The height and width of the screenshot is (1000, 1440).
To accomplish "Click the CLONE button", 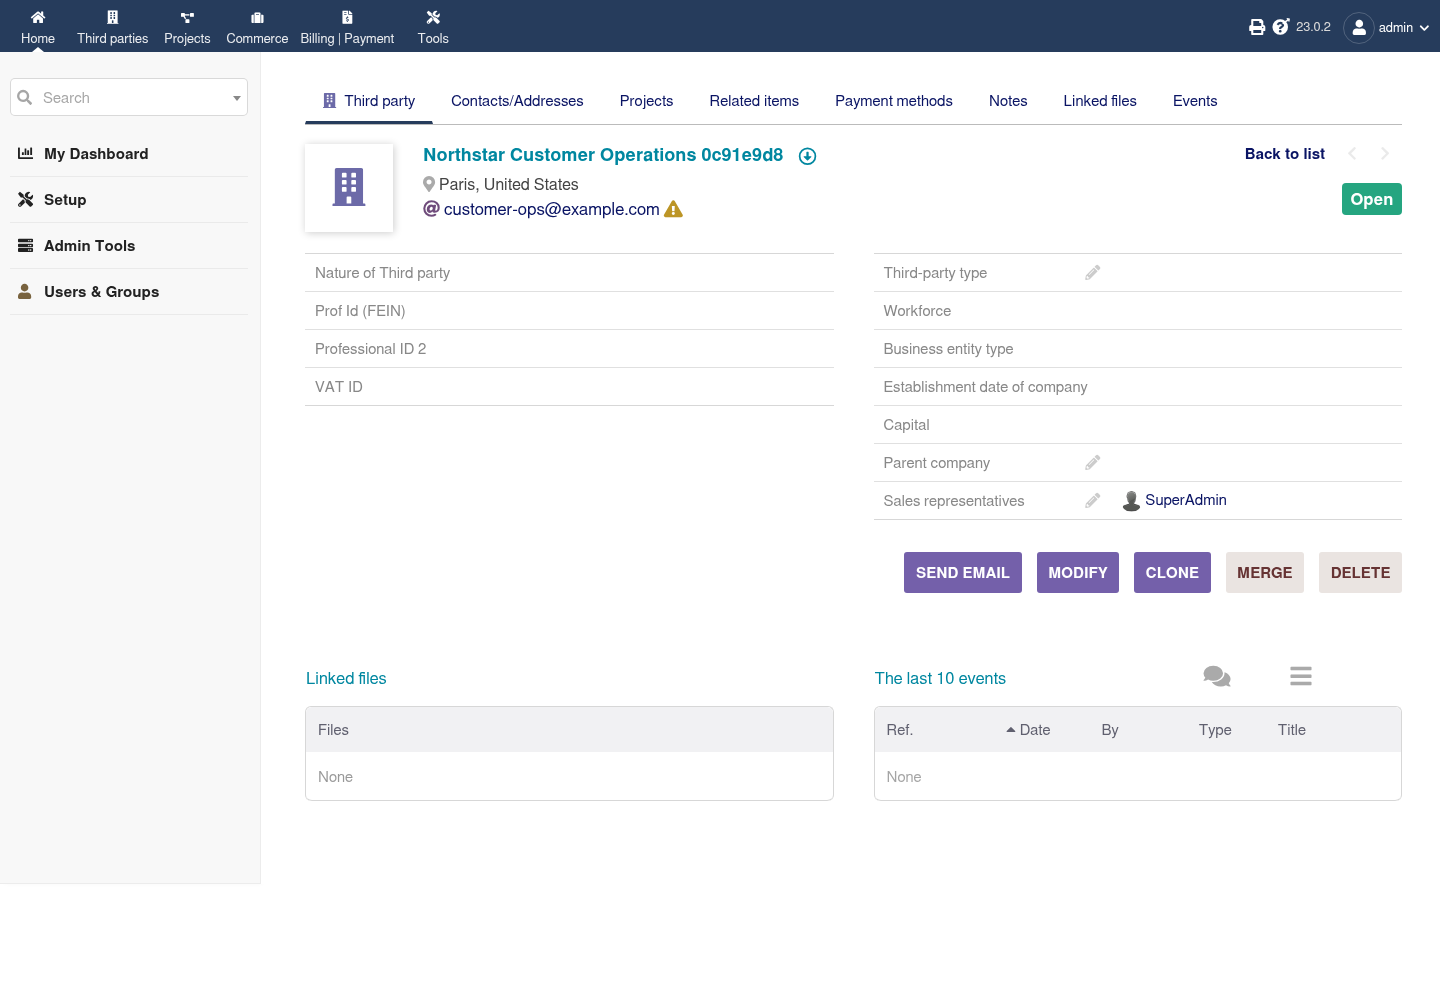I will 1172,573.
